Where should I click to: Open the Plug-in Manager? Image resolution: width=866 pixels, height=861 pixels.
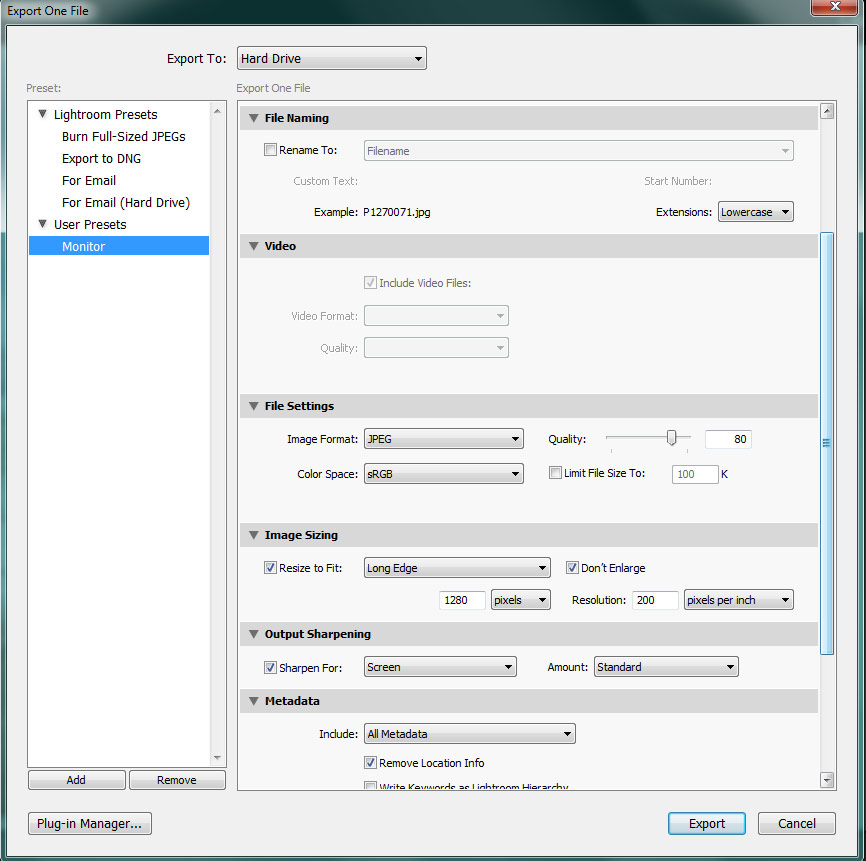tap(90, 824)
